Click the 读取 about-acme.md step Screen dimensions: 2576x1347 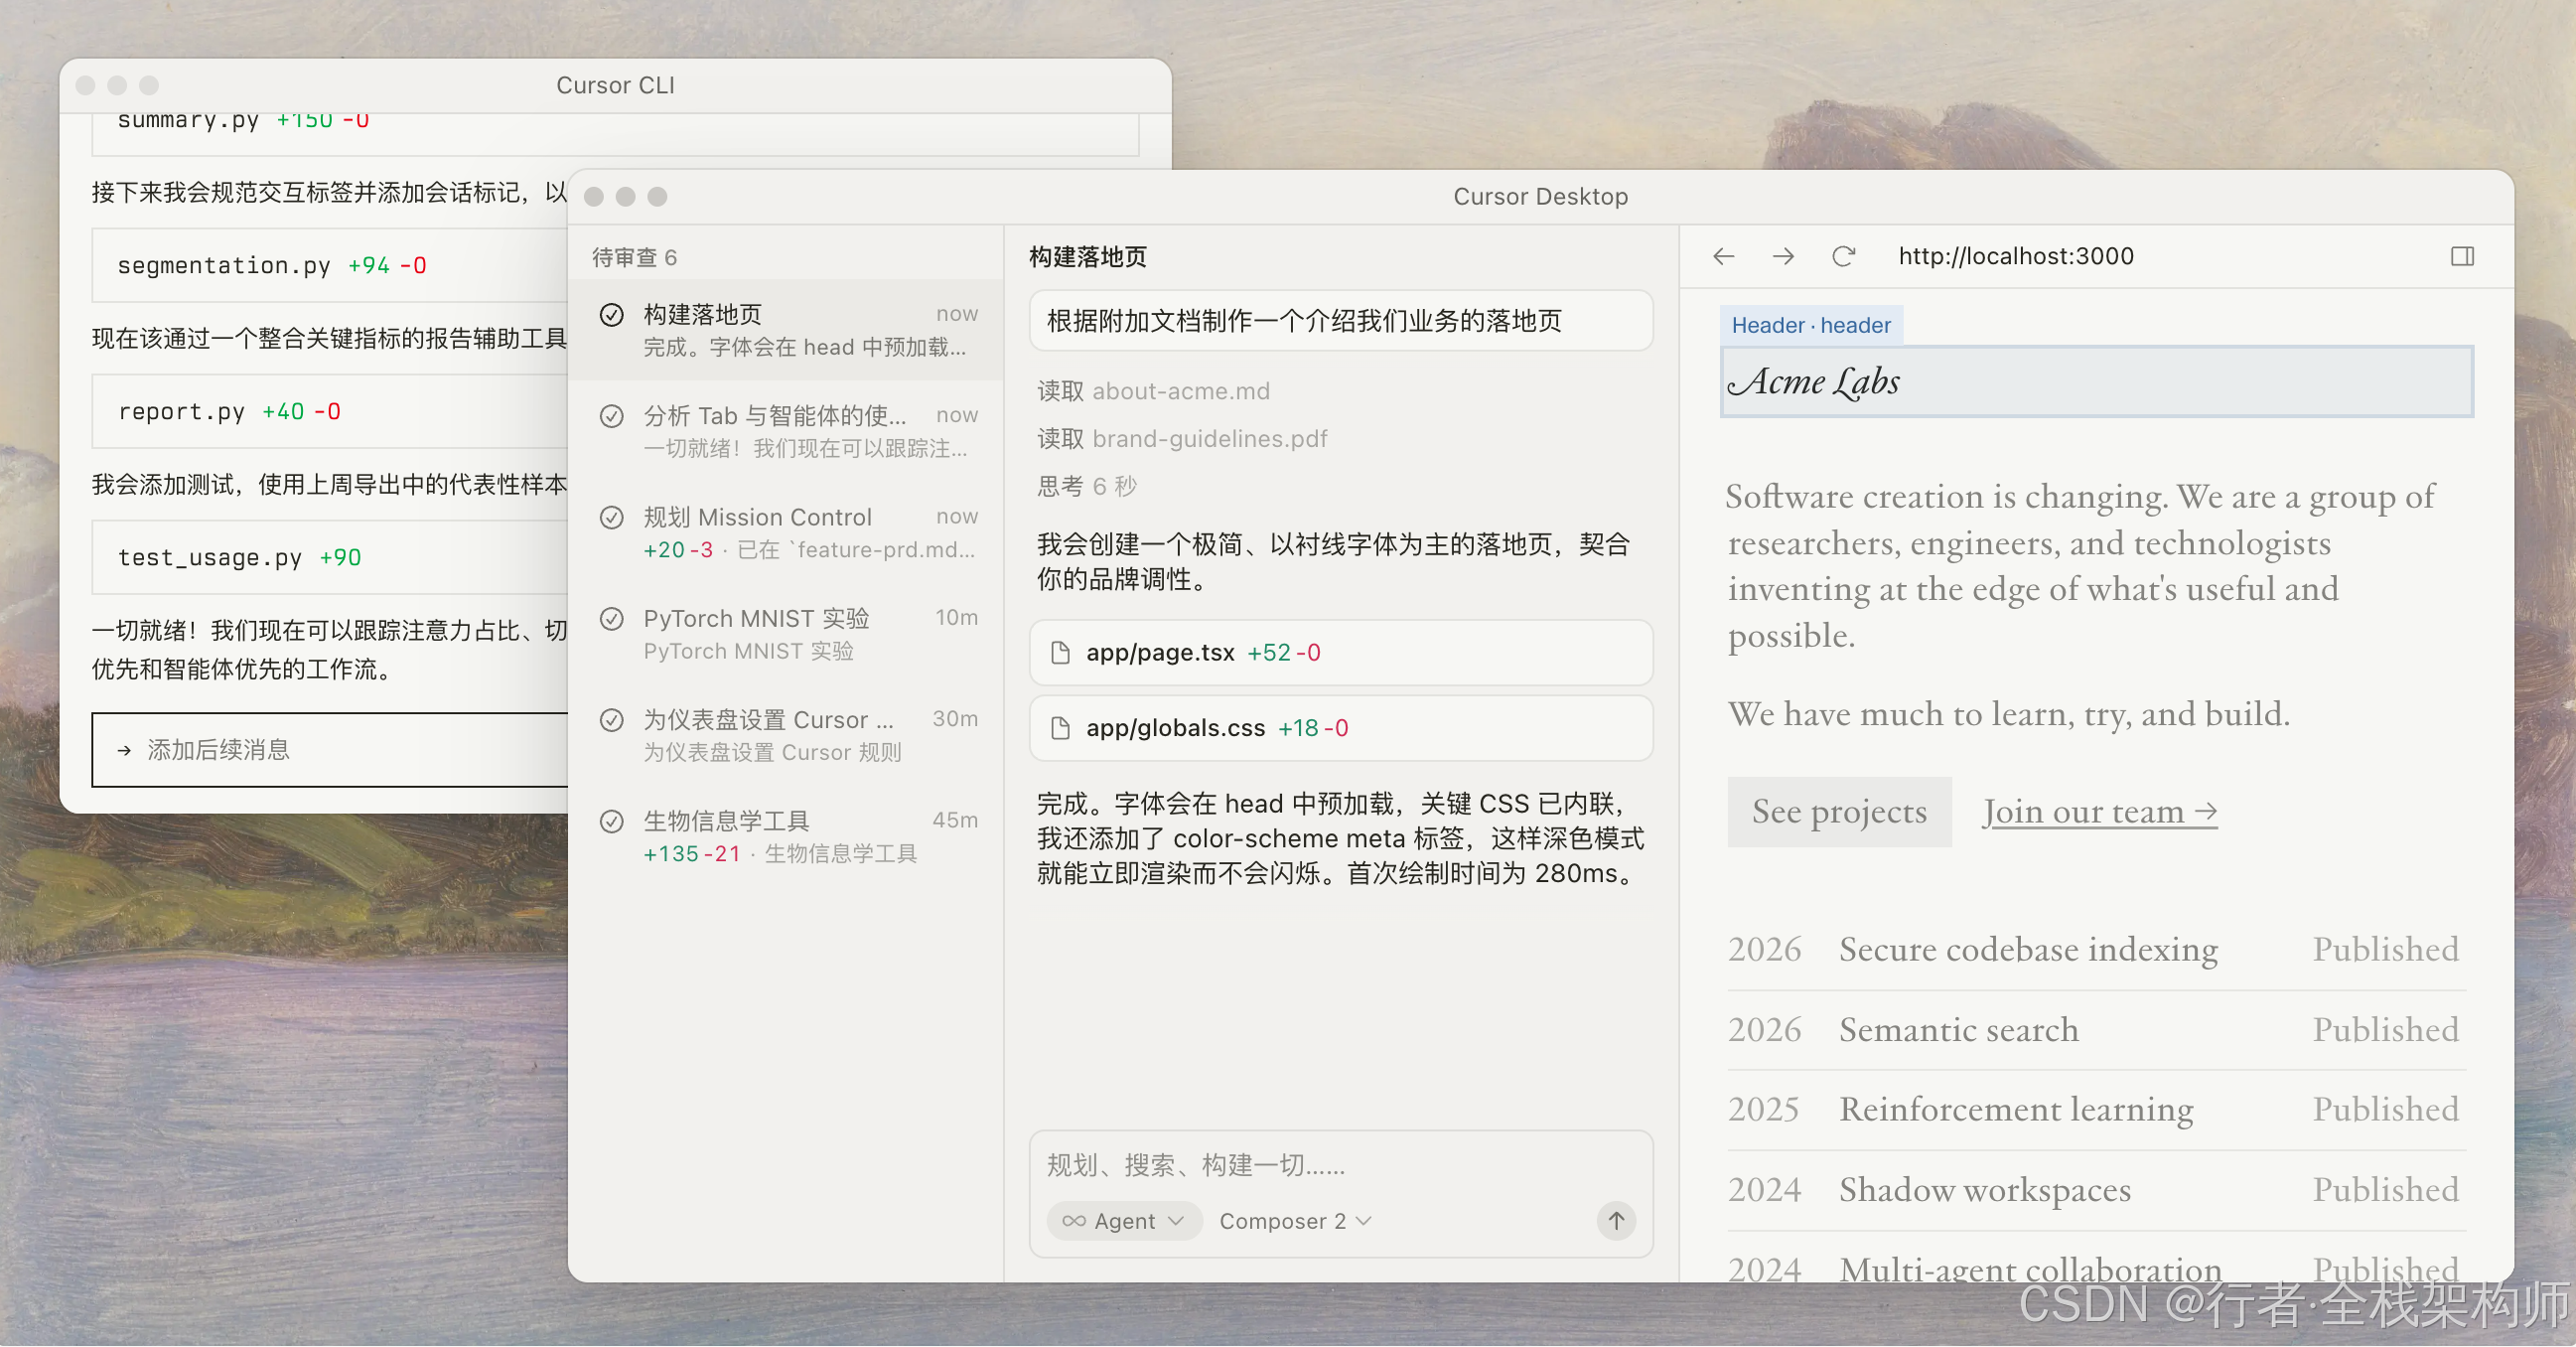click(1153, 391)
